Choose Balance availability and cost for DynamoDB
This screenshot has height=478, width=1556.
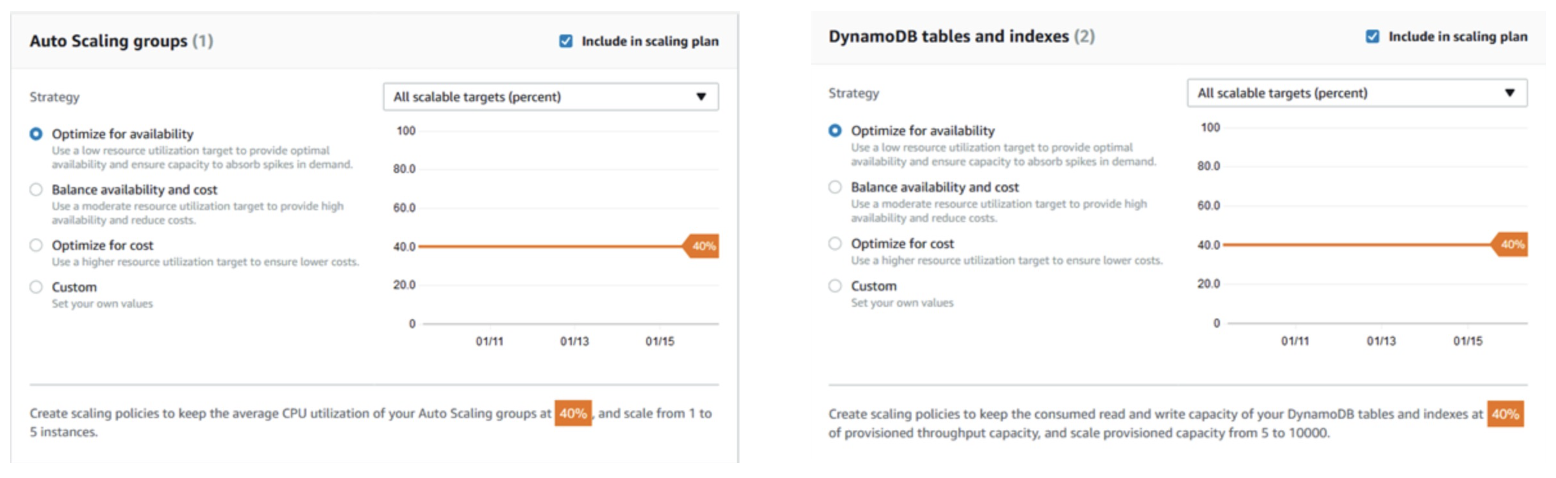pyautogui.click(x=836, y=187)
